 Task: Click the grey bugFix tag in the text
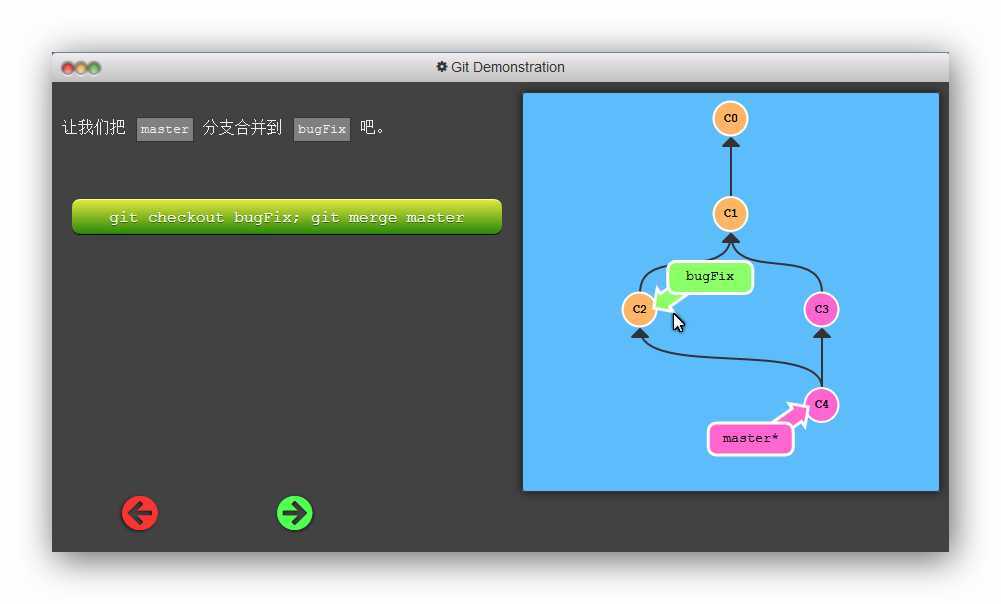click(322, 129)
